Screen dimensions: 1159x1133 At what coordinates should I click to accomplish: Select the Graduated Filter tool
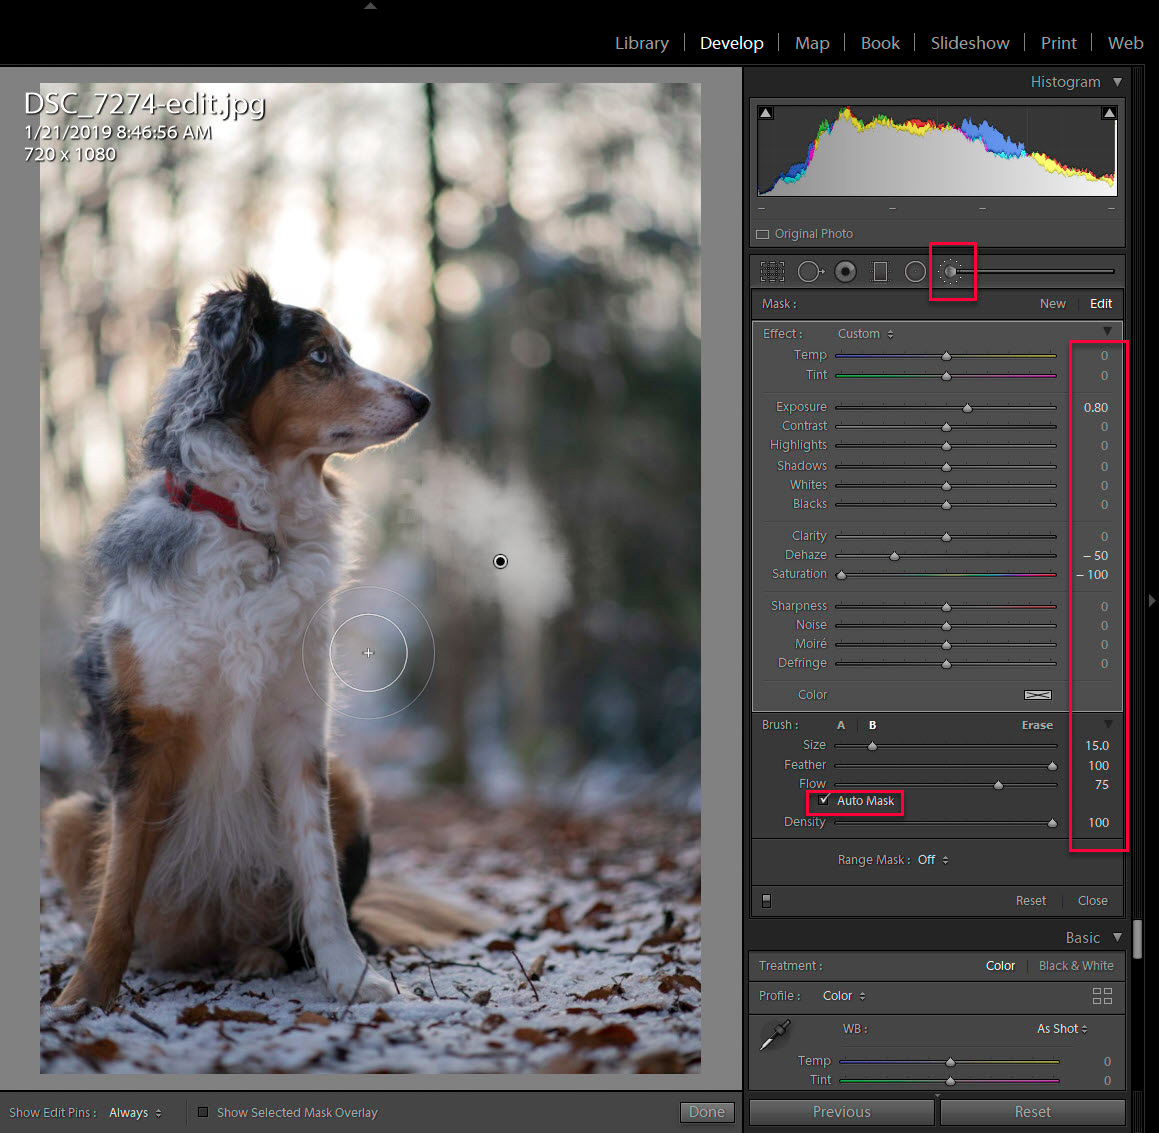coord(880,271)
